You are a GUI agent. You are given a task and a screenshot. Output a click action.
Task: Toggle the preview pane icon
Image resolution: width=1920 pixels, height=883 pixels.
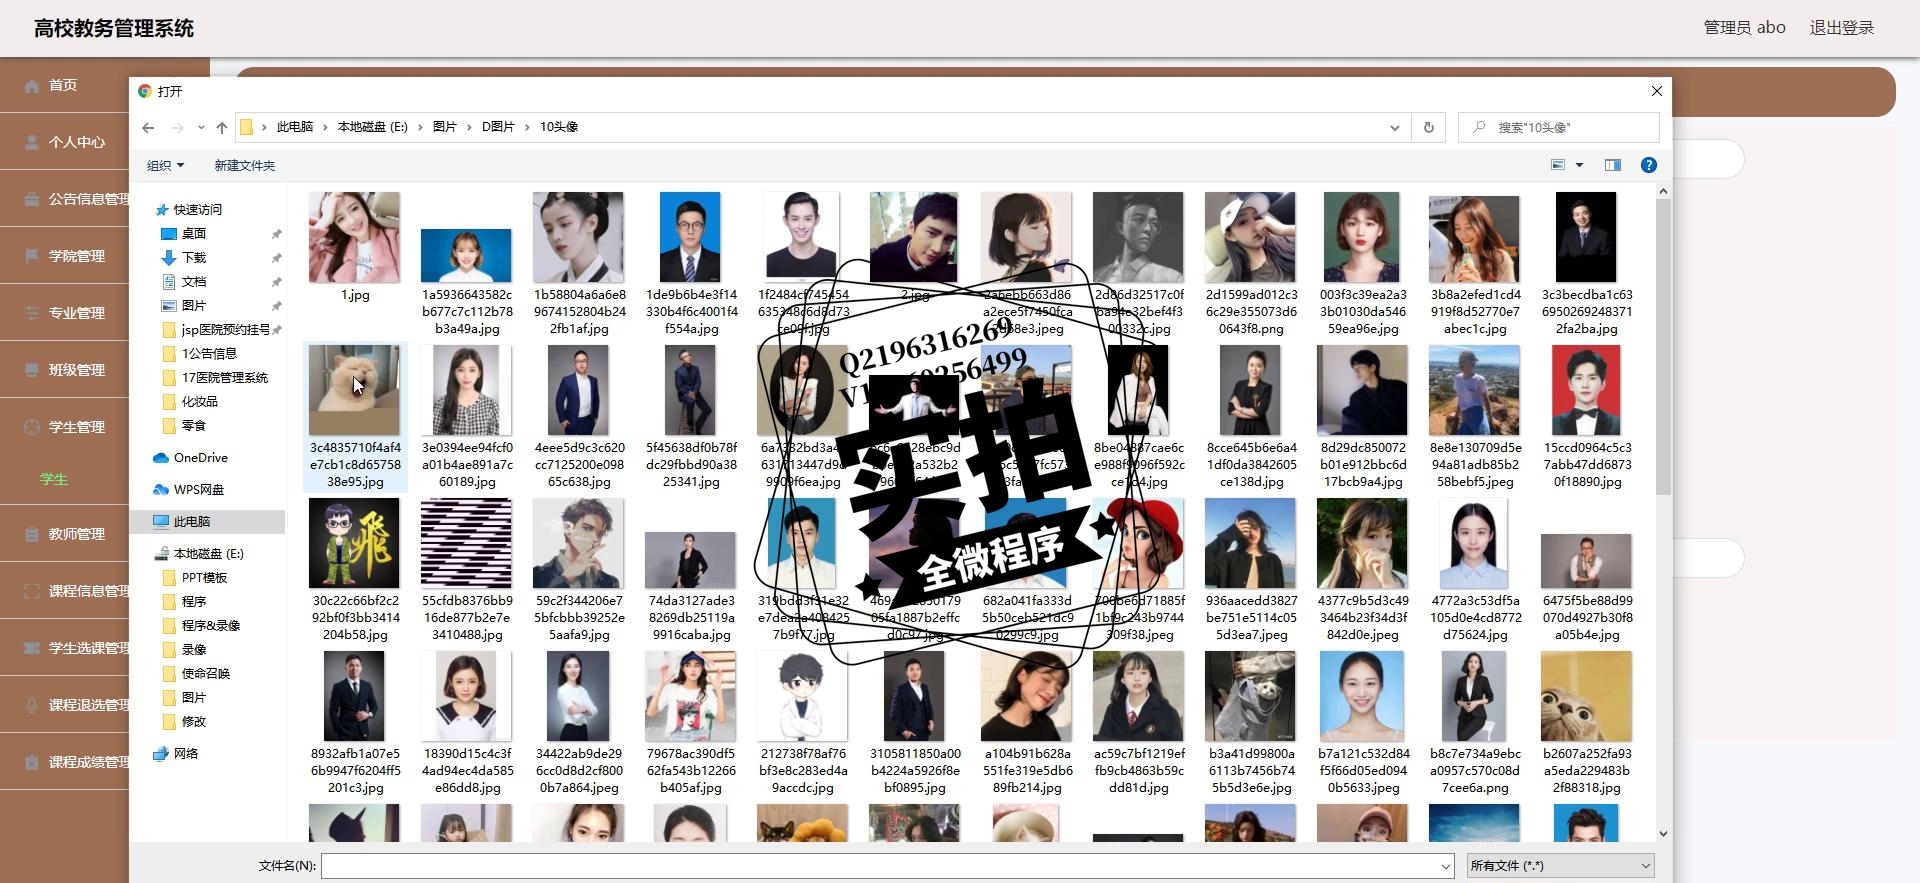1613,165
